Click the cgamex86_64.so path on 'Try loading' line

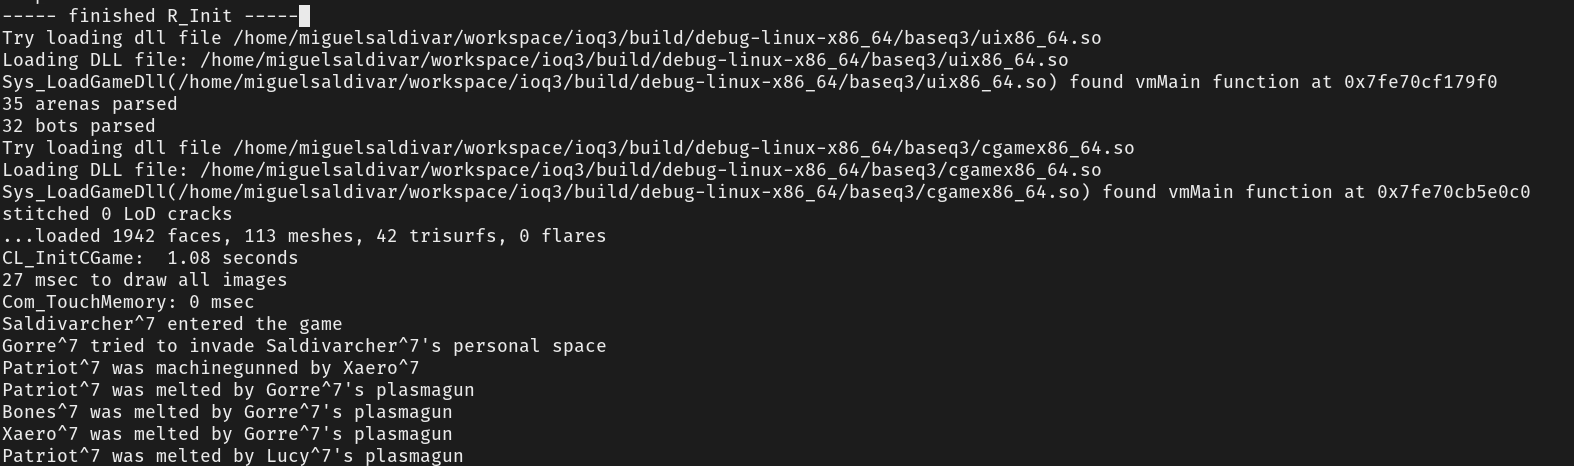pos(684,148)
